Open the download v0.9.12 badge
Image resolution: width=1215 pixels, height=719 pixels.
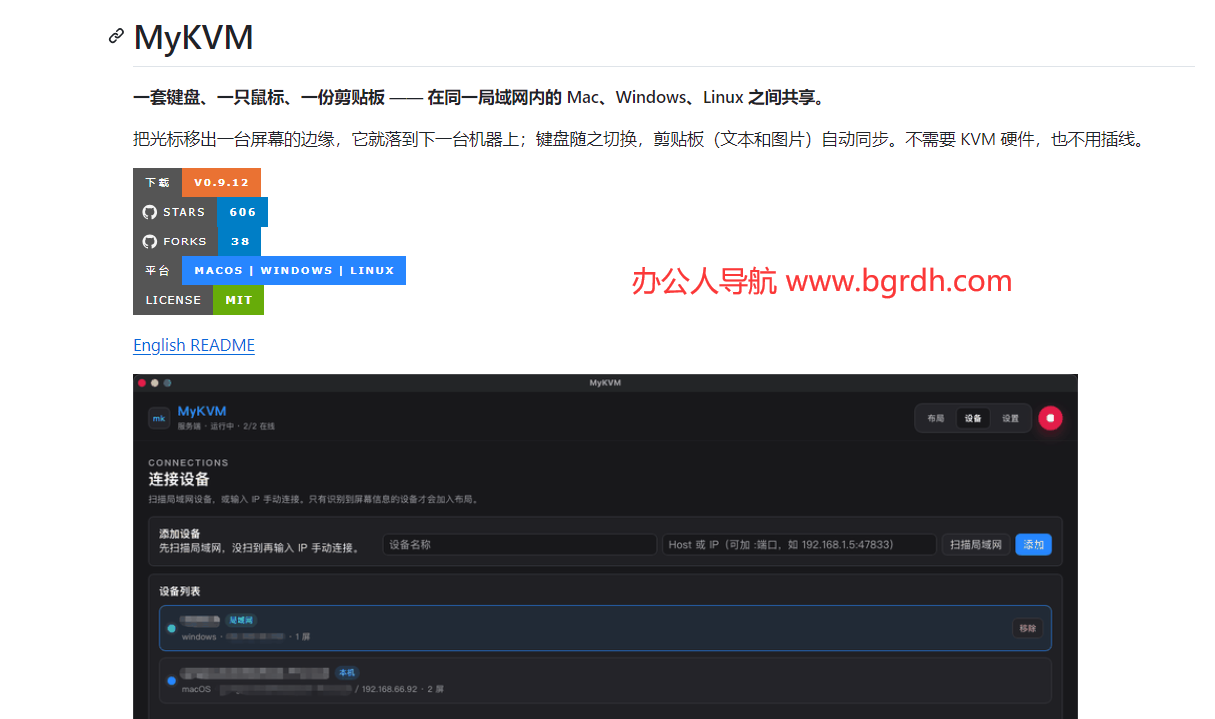(x=197, y=182)
